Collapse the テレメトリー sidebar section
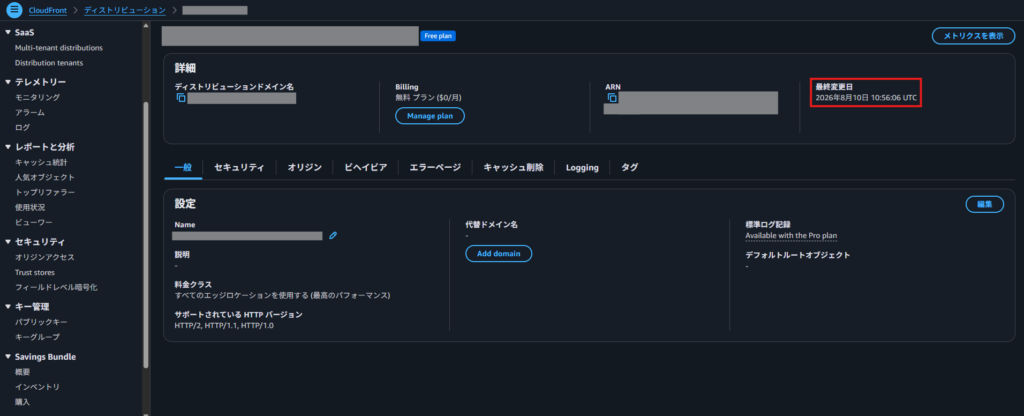This screenshot has height=416, width=1024. (x=8, y=82)
